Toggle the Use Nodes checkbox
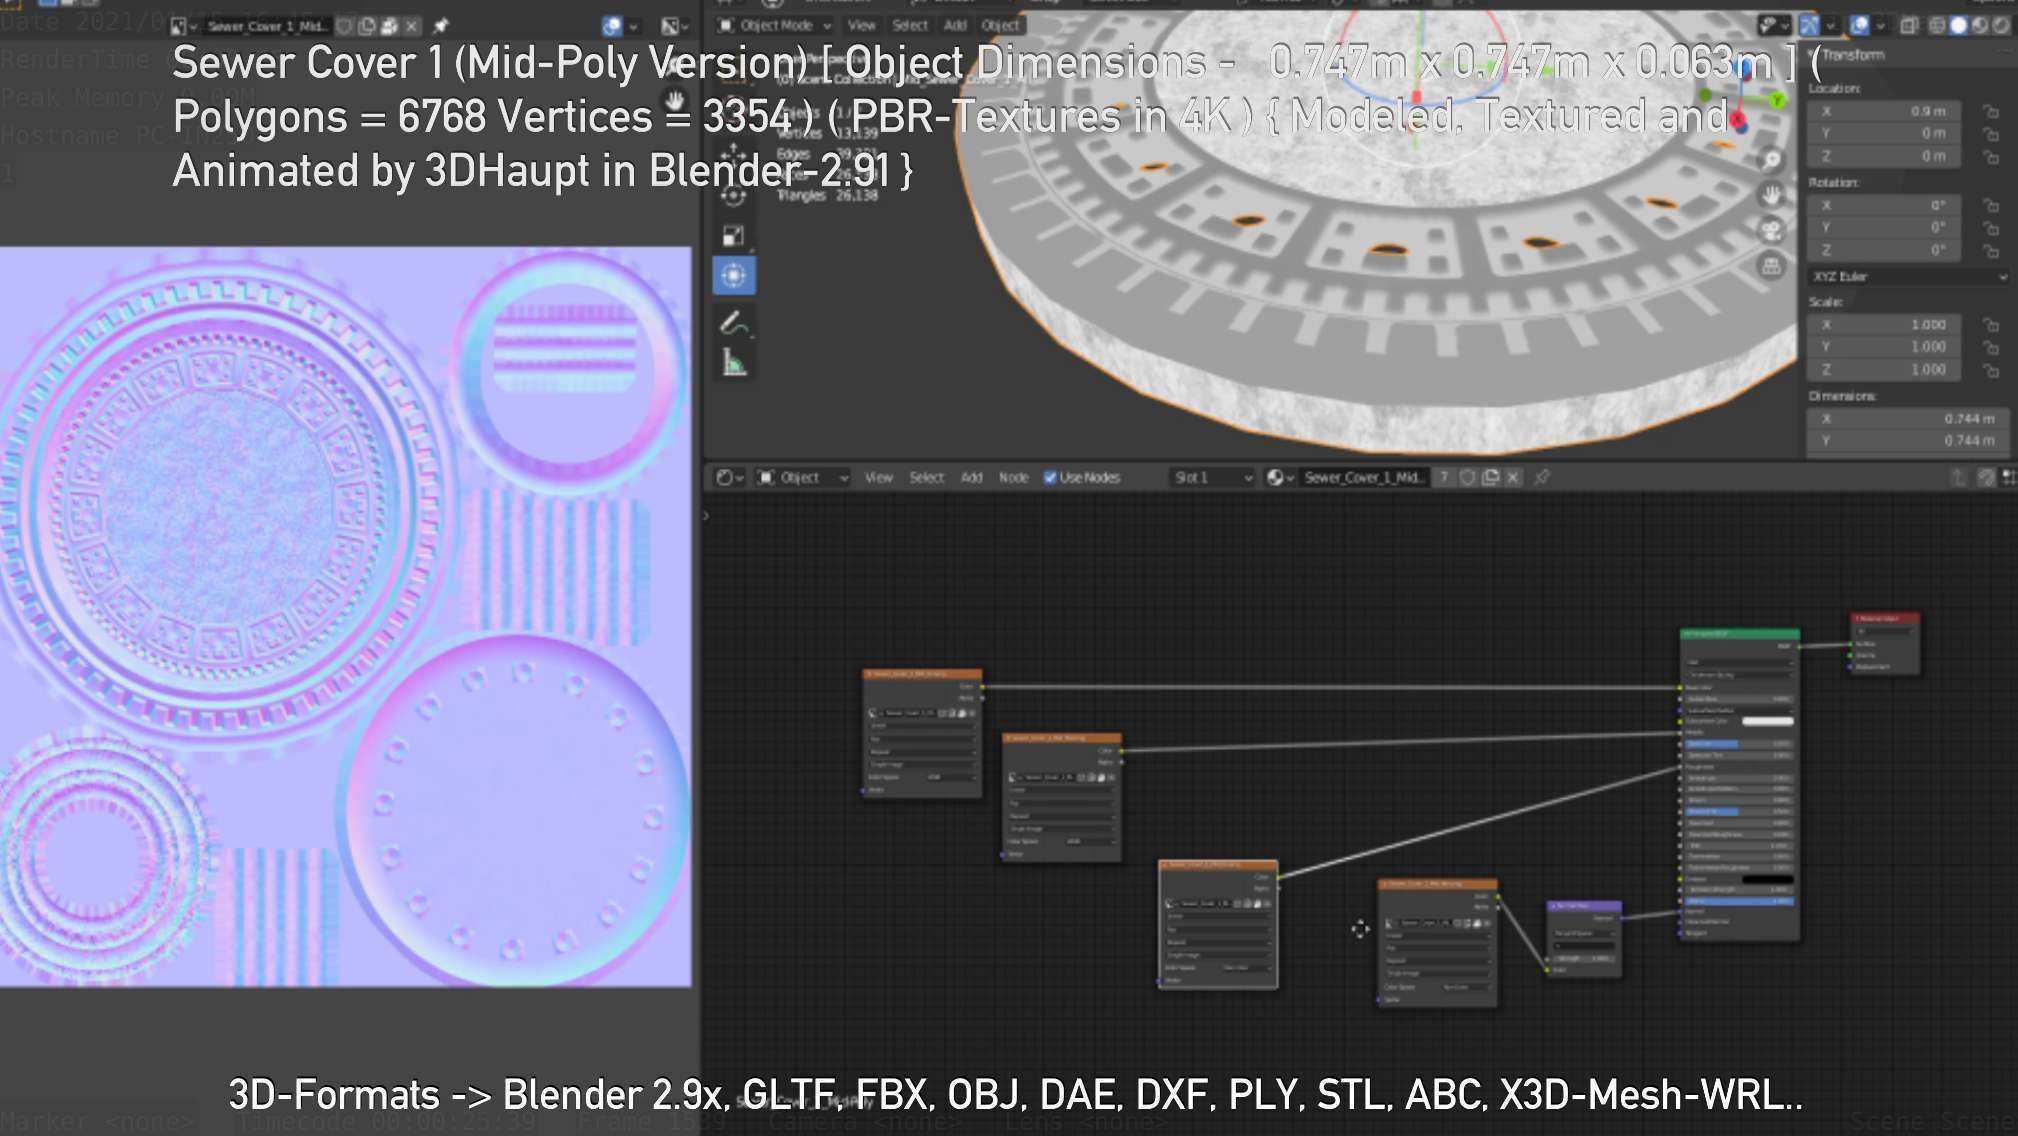The image size is (2018, 1136). pos(1050,478)
